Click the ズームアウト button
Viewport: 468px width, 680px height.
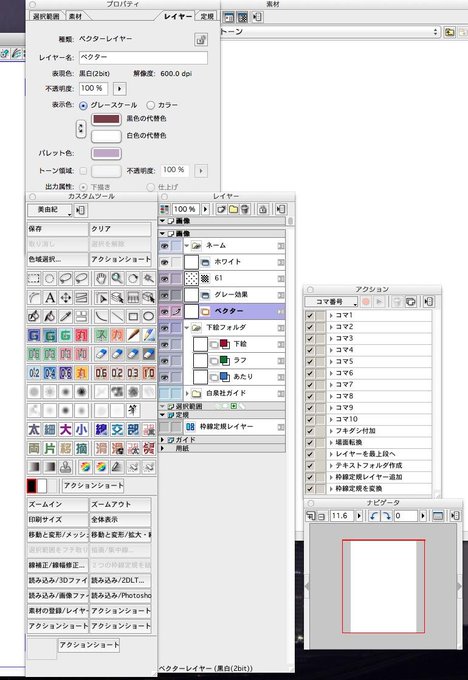click(x=120, y=504)
